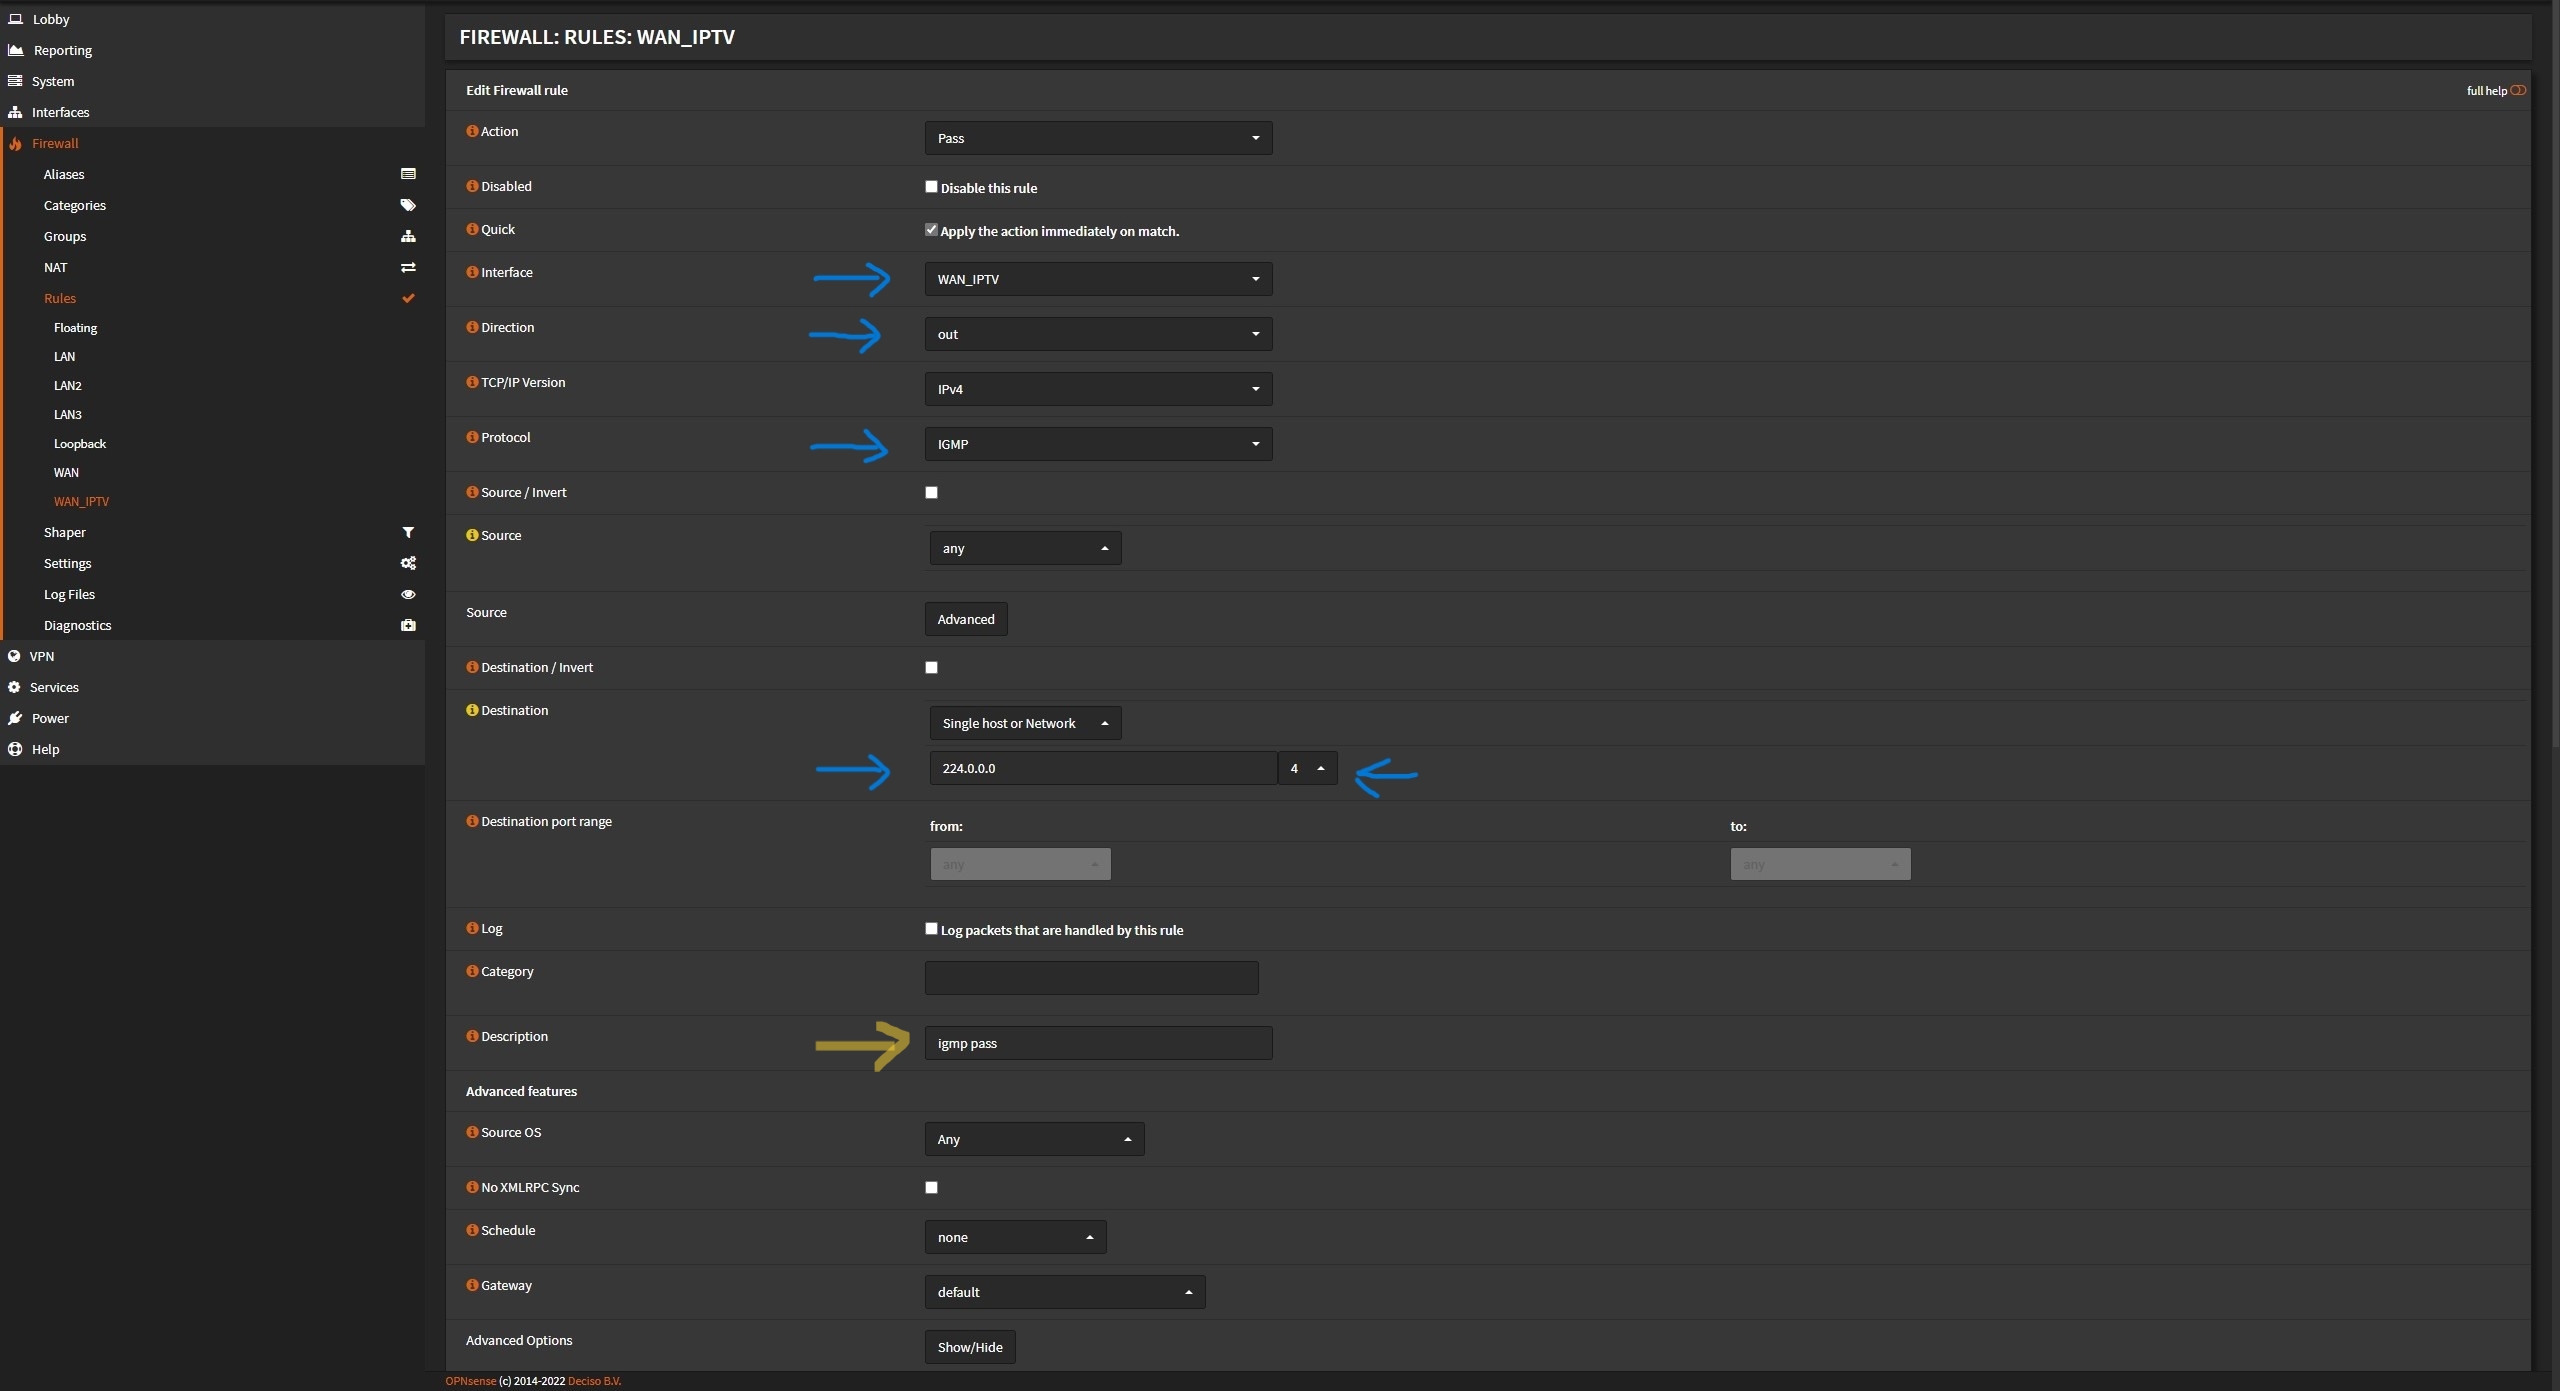This screenshot has width=2560, height=1391.
Task: Click the Description field containing igmp pass
Action: [1097, 1043]
